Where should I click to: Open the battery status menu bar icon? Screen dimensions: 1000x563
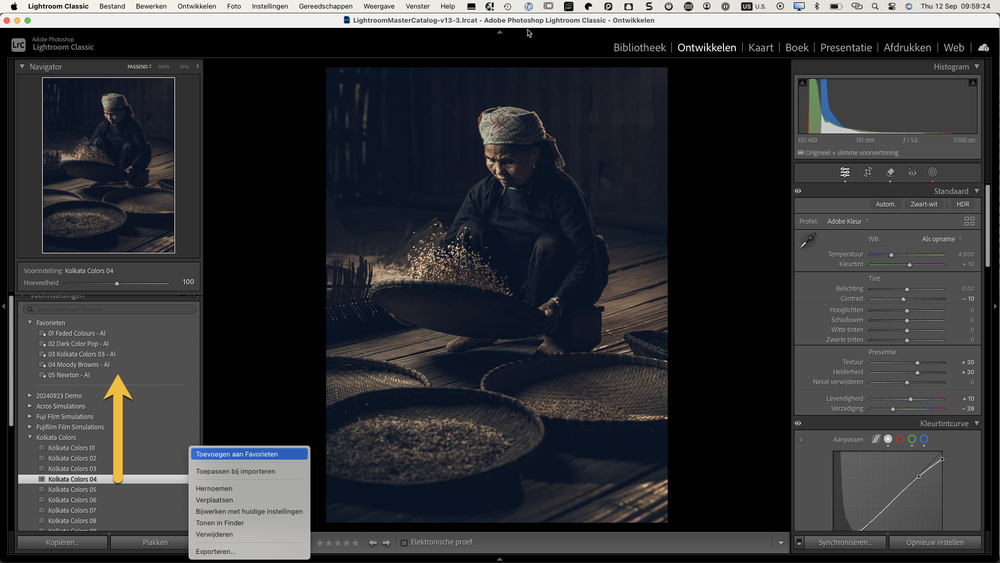(835, 6)
